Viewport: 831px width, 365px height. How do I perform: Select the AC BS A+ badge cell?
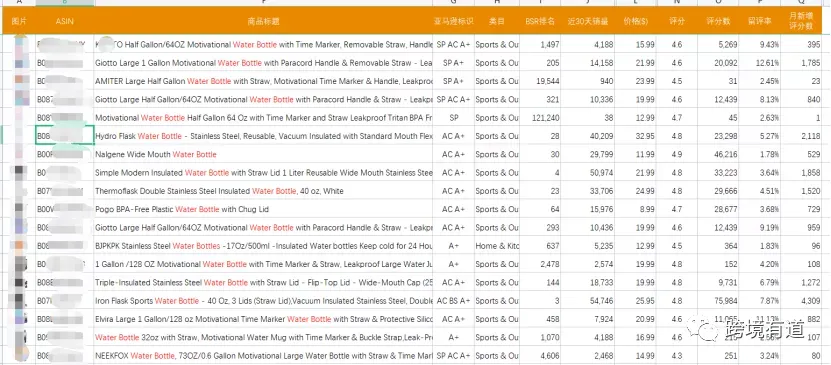point(453,301)
